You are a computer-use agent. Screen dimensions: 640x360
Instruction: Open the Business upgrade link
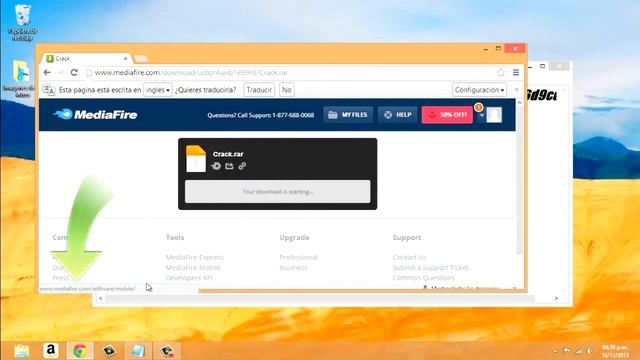(x=293, y=268)
